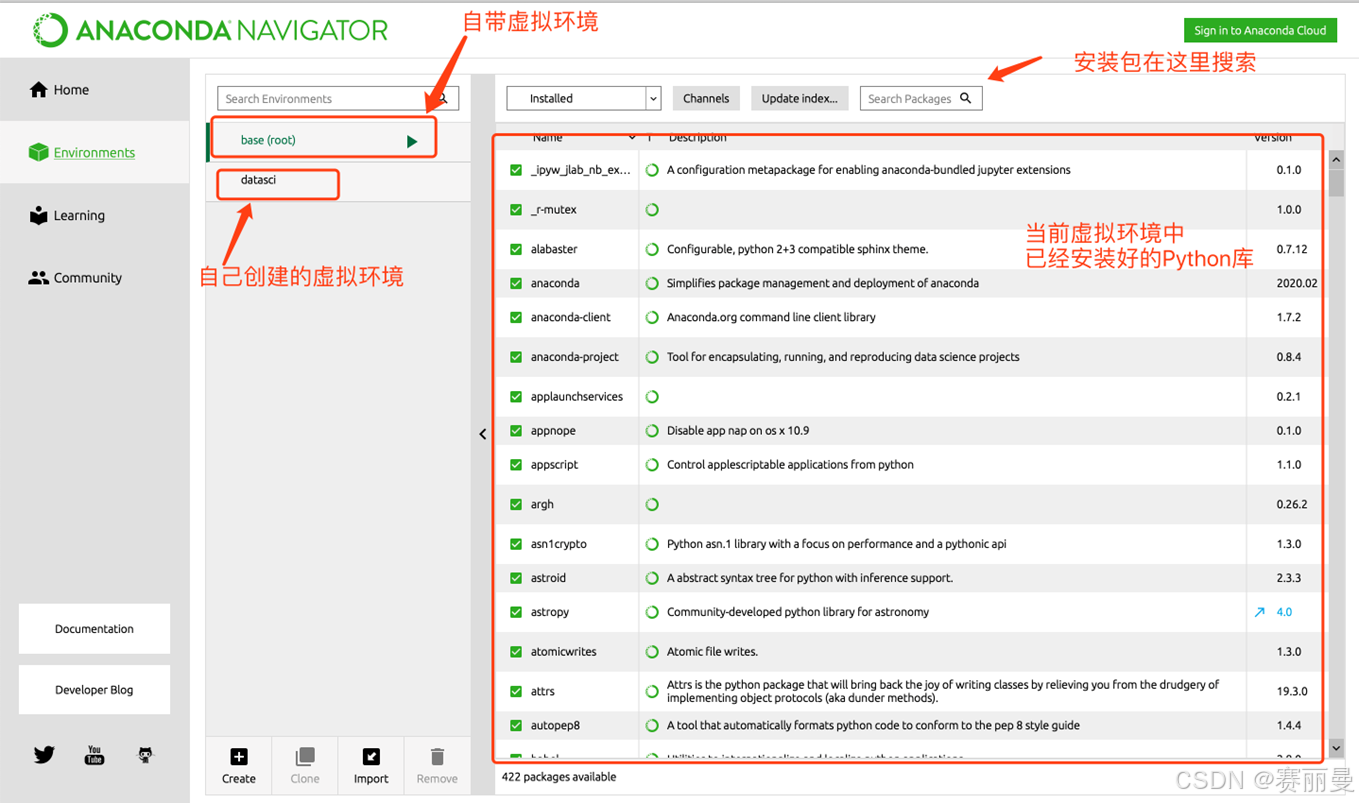The width and height of the screenshot is (1359, 803).
Task: Click the astropy update arrow icon
Action: tap(1260, 612)
